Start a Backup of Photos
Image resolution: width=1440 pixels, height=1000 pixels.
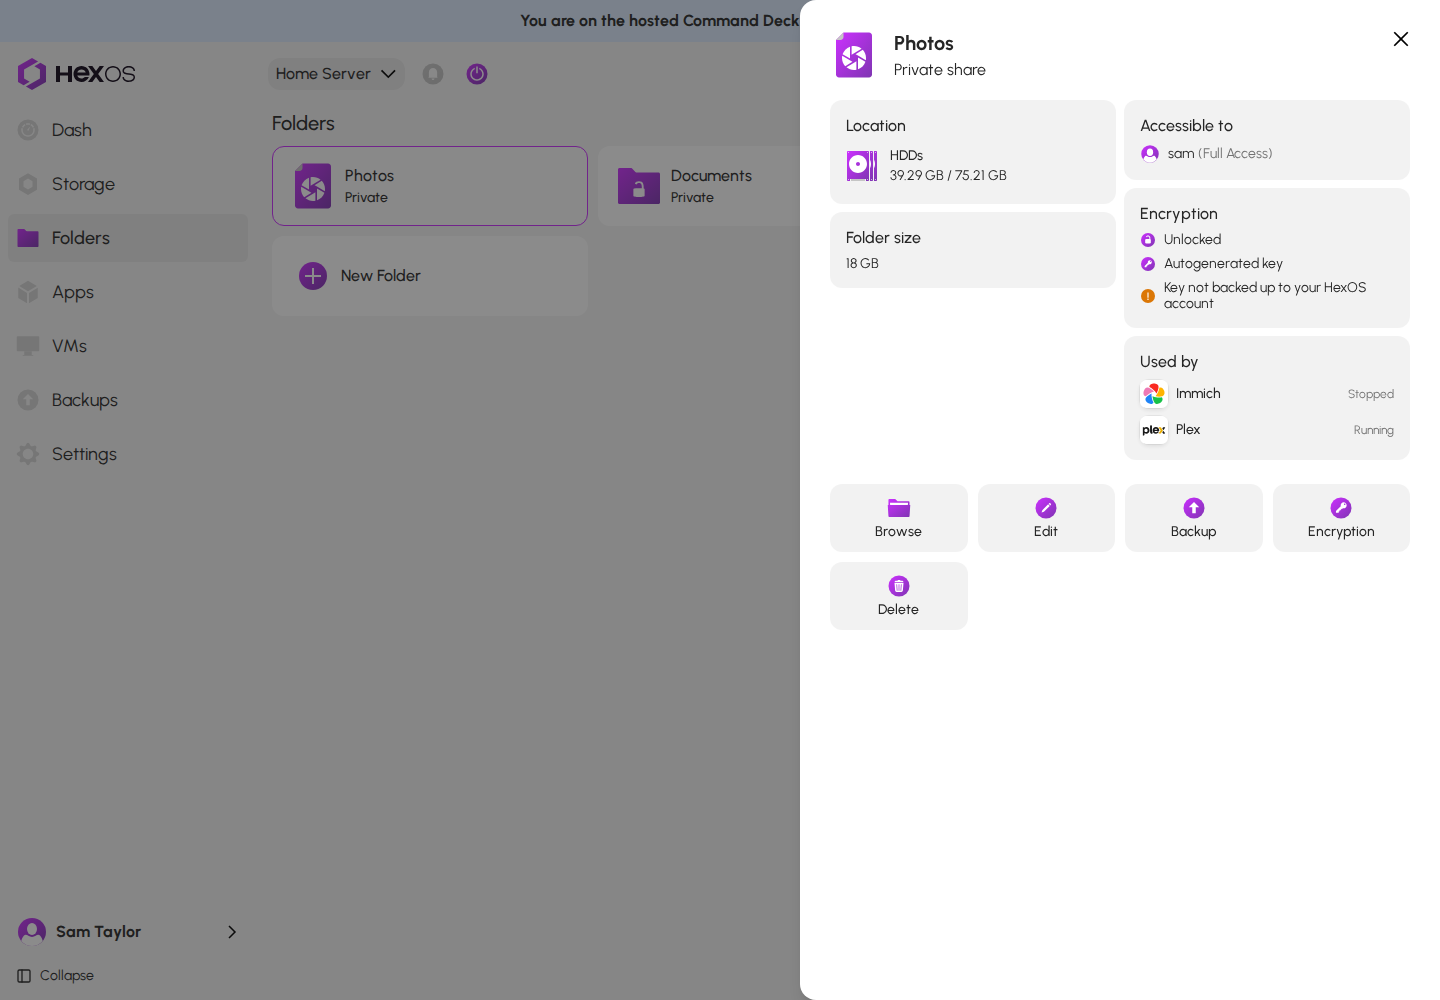click(x=1193, y=518)
